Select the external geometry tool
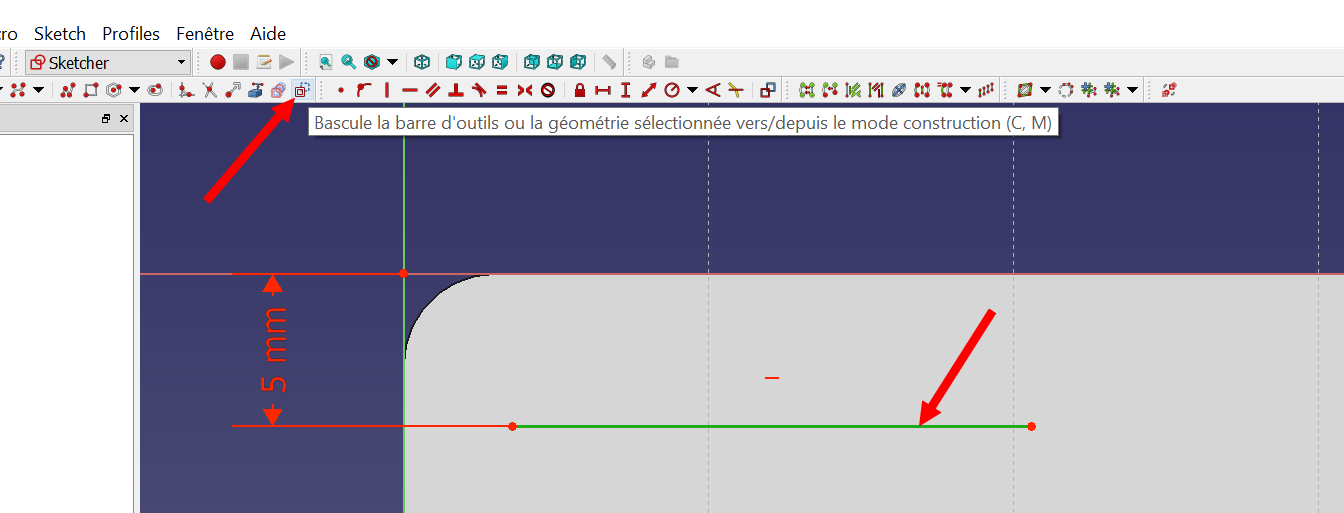This screenshot has width=1344, height=513. point(256,90)
